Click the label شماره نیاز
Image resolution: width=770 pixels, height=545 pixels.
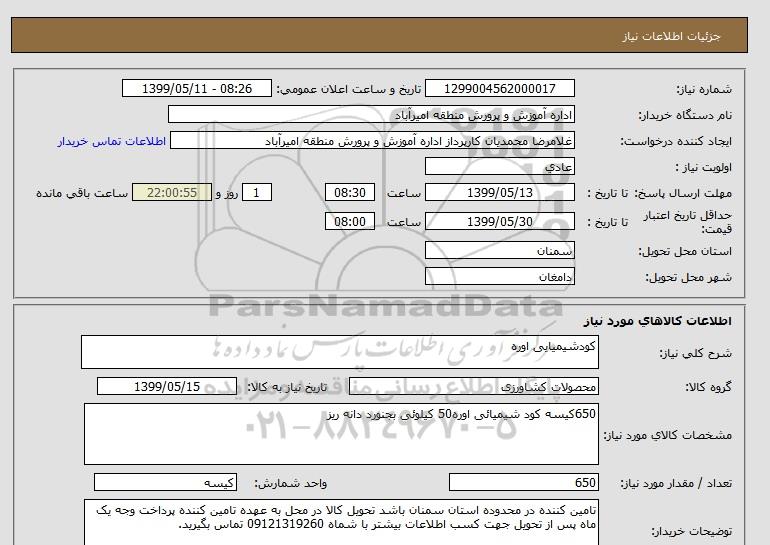[x=704, y=89]
